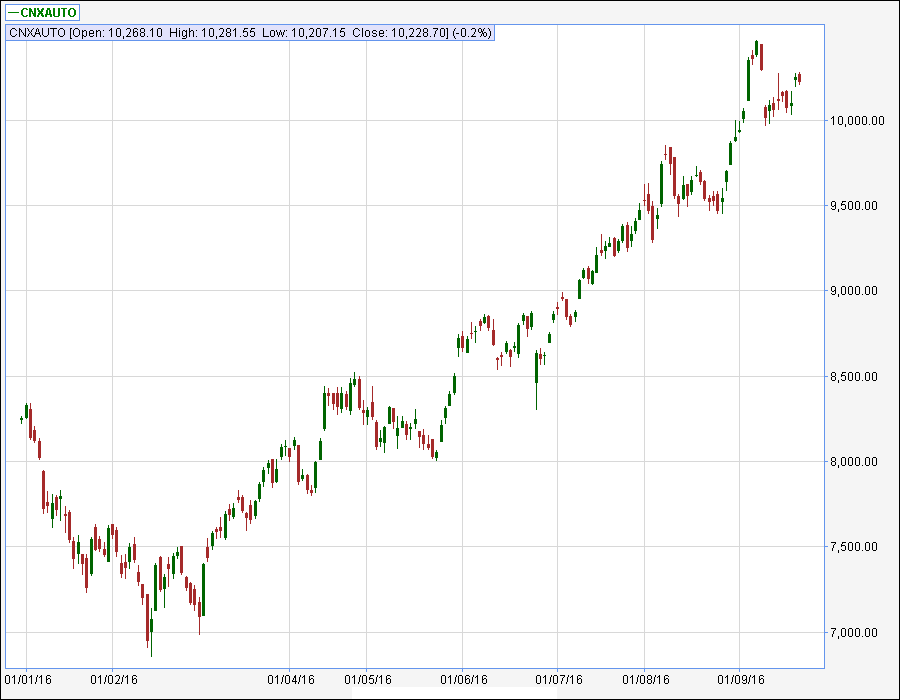
Task: Switch focus to the CNXAUTO chart tab
Action: (42, 14)
